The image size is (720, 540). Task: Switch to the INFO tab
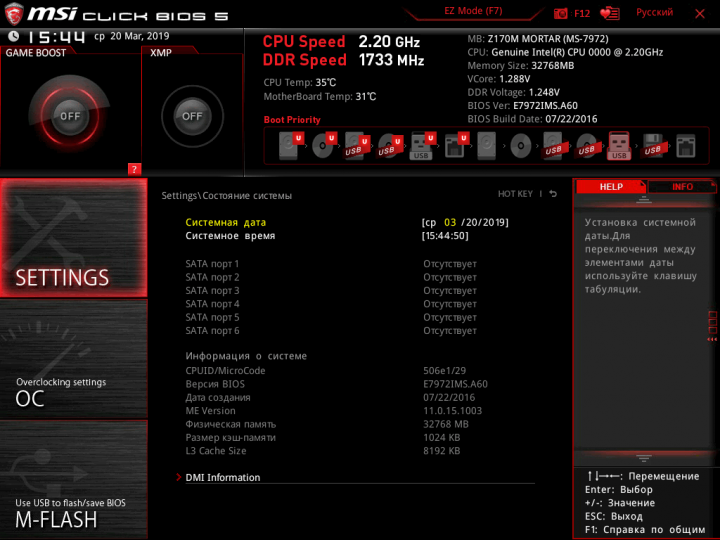[682, 186]
